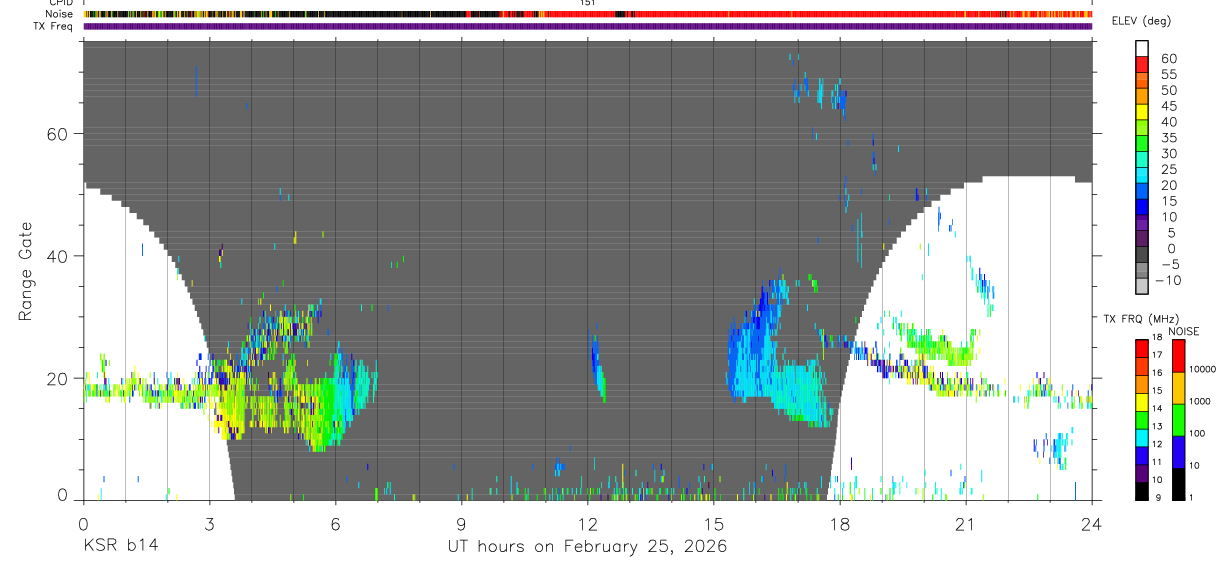This screenshot has height=567, width=1228.
Task: Click the "18" tick label on the UT hours axis
Action: (x=839, y=524)
